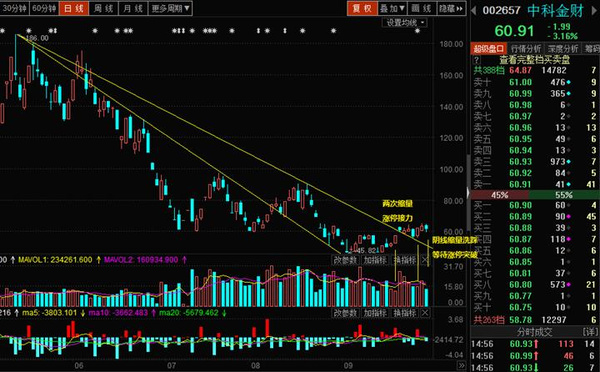Click 改参数 on the volume panel
The image size is (600, 372).
[345, 260]
